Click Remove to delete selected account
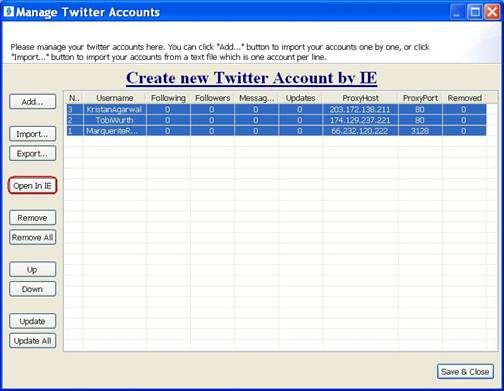The height and width of the screenshot is (391, 504). click(32, 218)
